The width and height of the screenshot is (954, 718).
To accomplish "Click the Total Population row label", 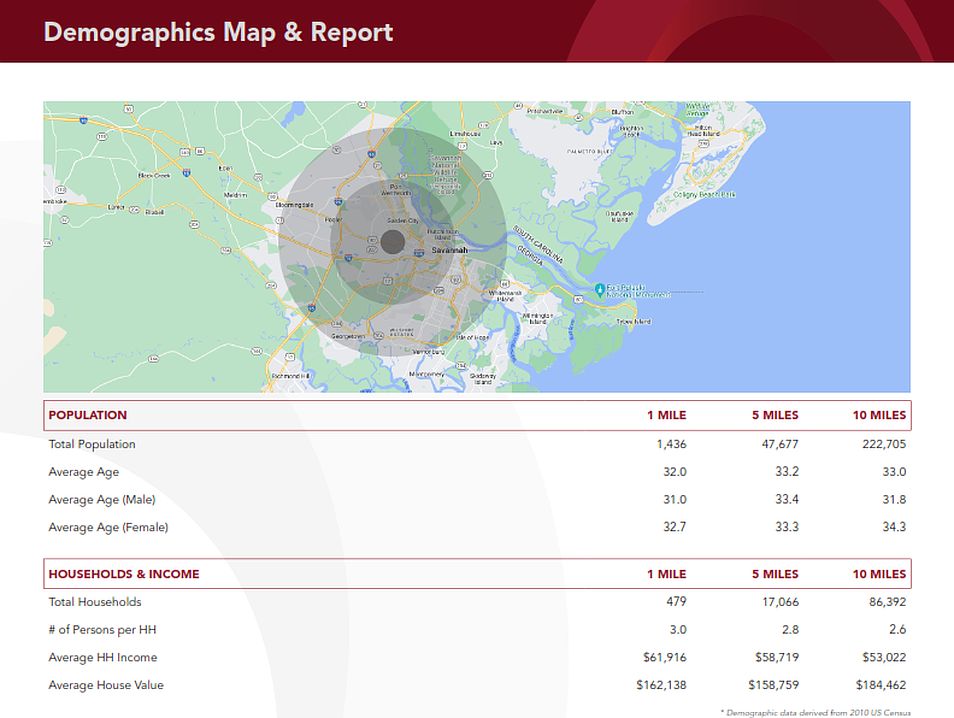I will (x=92, y=444).
